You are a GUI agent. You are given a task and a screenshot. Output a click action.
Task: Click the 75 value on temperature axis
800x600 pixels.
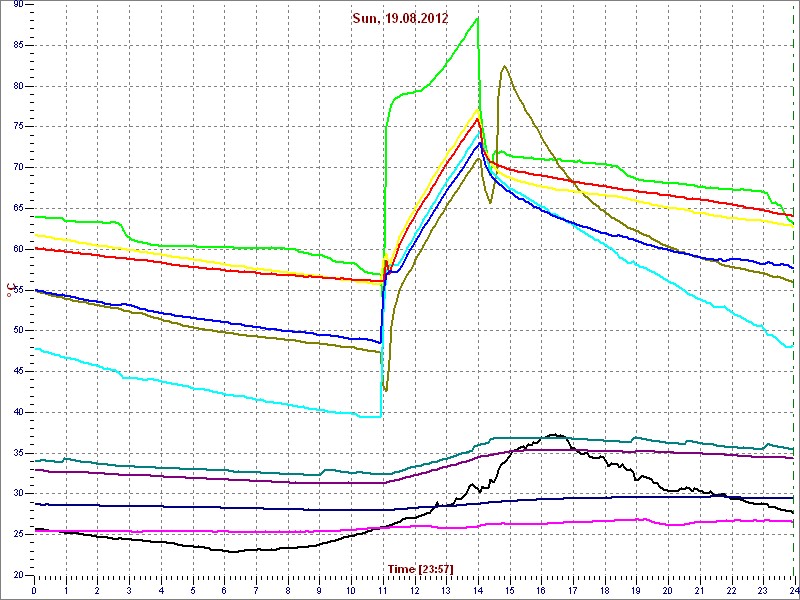pyautogui.click(x=18, y=127)
